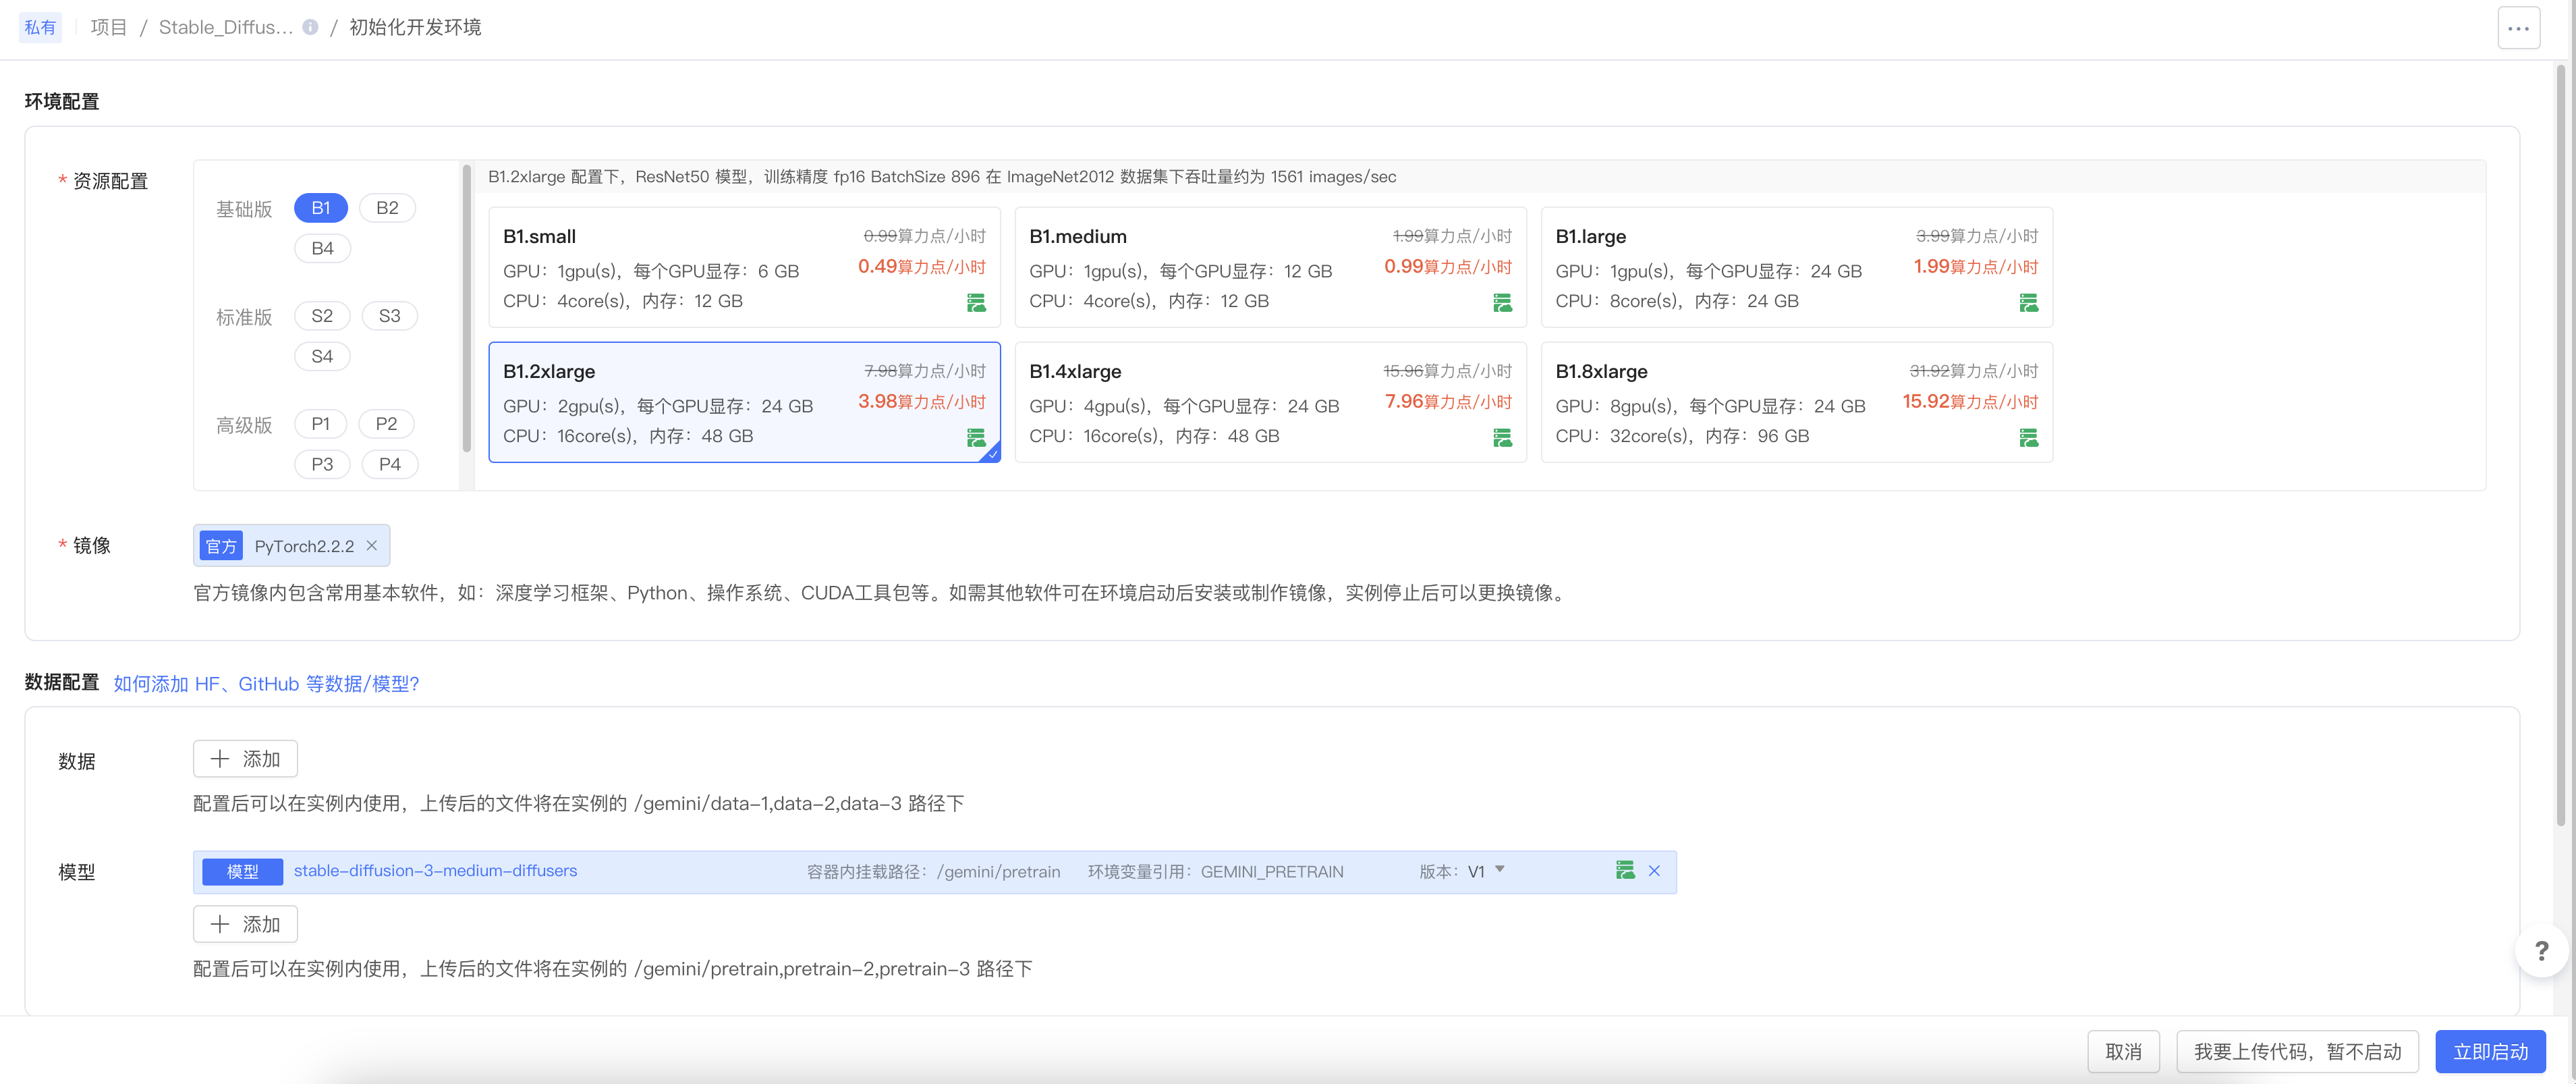
Task: Click green storage icon in B1.medium card
Action: click(1502, 302)
